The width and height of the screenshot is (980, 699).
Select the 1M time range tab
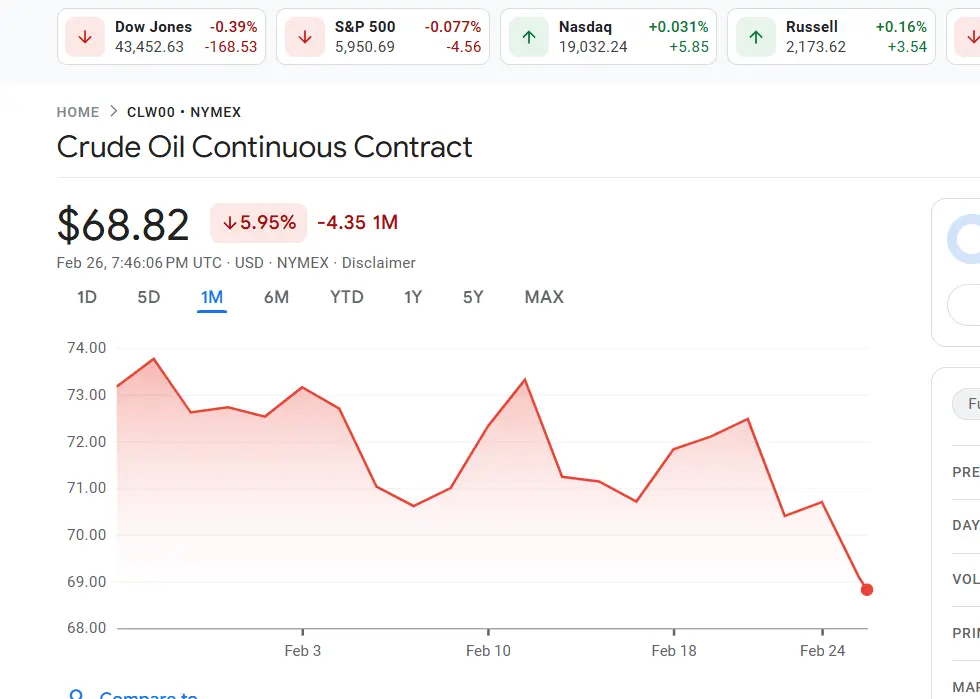pyautogui.click(x=212, y=297)
